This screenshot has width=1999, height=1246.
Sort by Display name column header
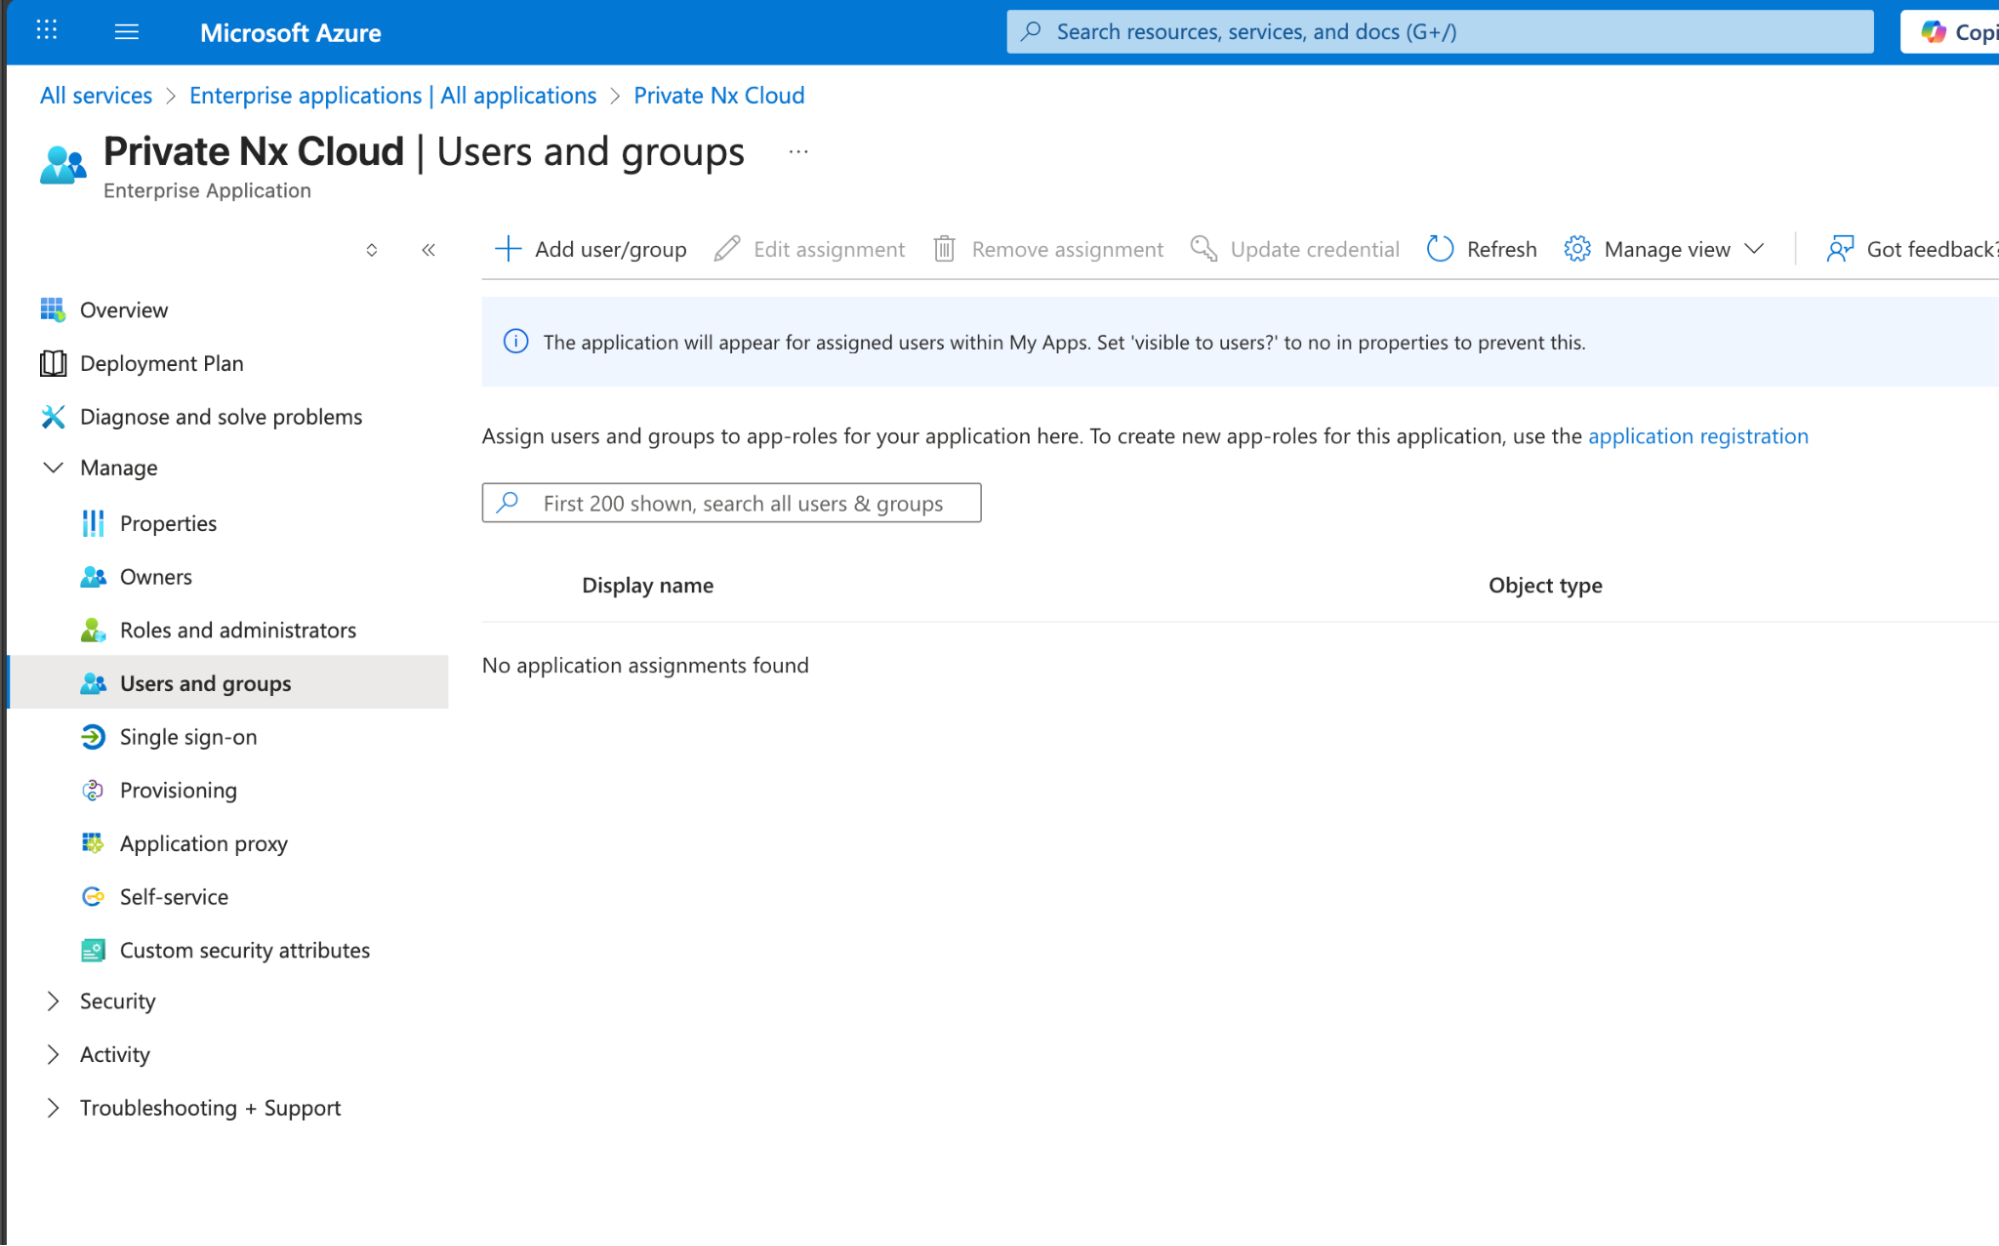pyautogui.click(x=648, y=585)
